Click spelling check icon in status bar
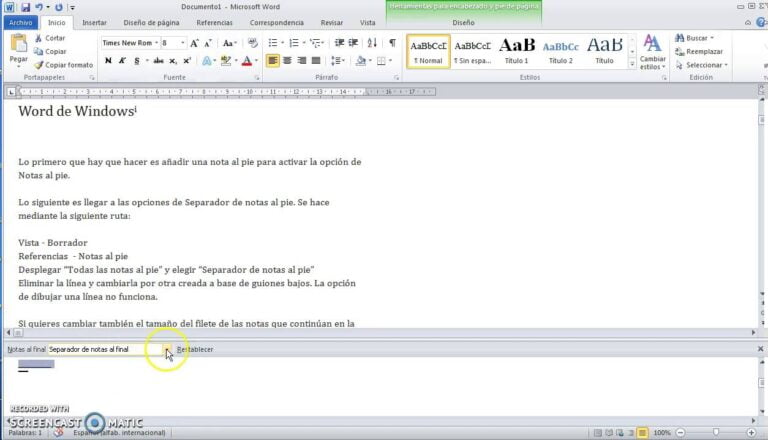Image resolution: width=768 pixels, height=440 pixels. coord(58,433)
